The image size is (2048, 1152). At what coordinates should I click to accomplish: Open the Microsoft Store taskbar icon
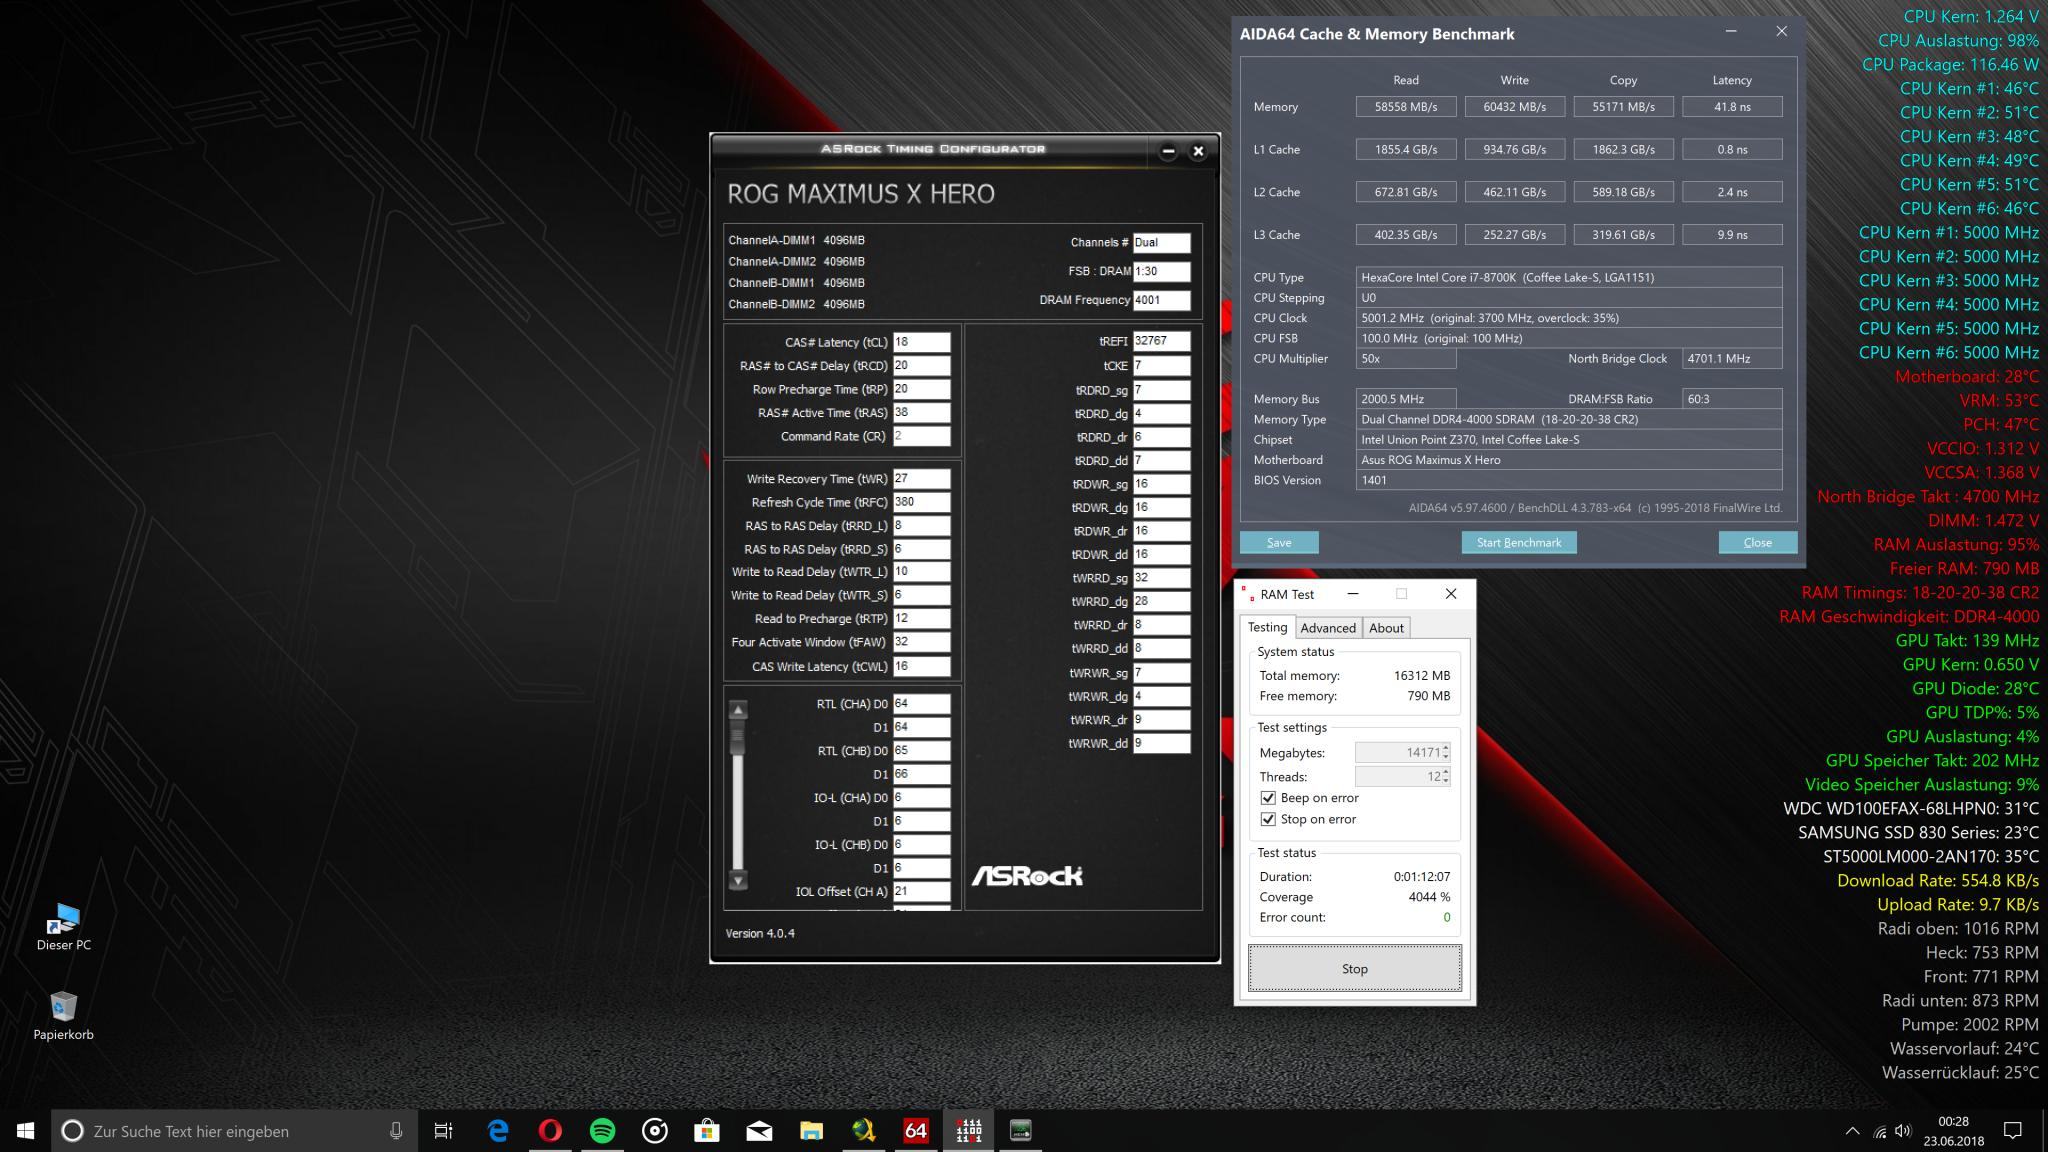point(707,1131)
